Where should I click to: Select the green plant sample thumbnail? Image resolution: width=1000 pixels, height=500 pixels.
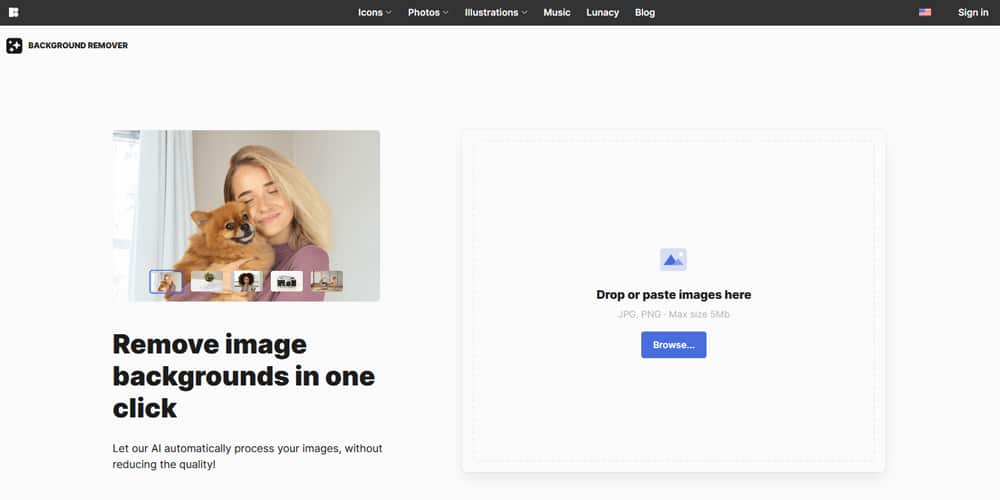click(x=207, y=281)
